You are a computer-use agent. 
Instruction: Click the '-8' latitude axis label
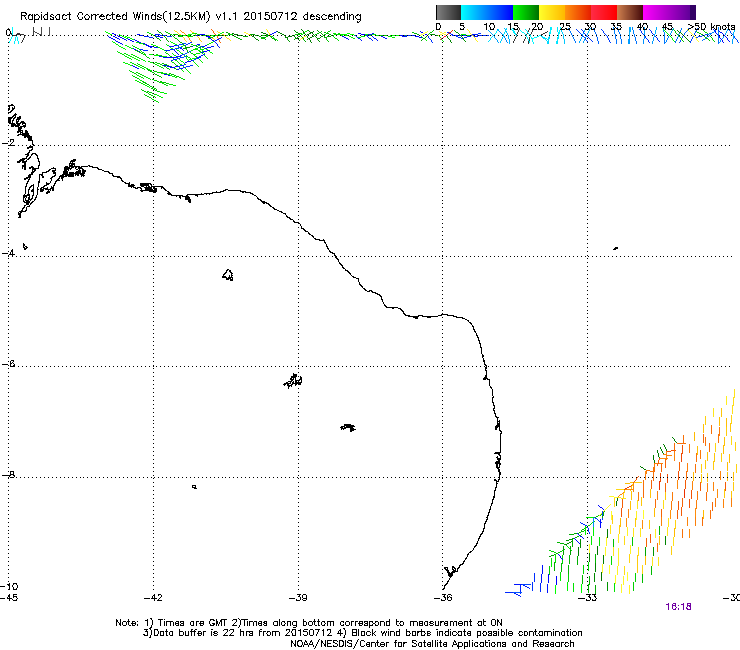point(8,475)
